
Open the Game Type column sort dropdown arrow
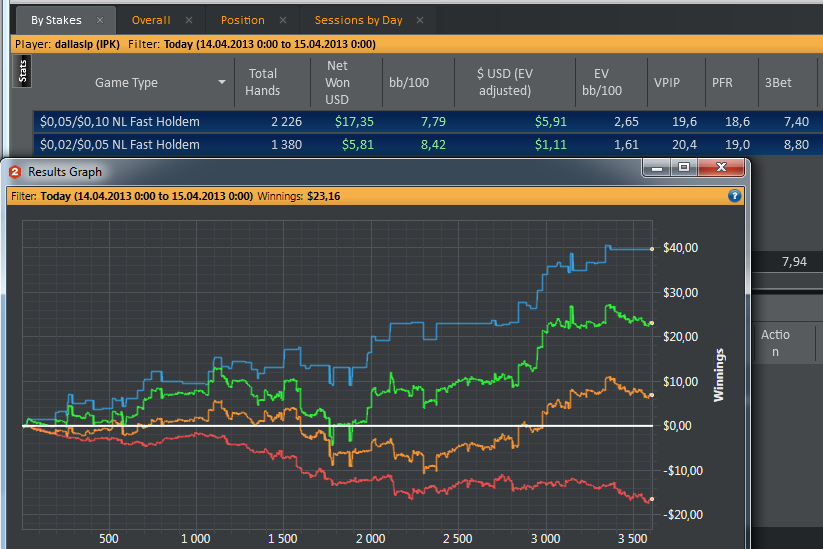(222, 82)
